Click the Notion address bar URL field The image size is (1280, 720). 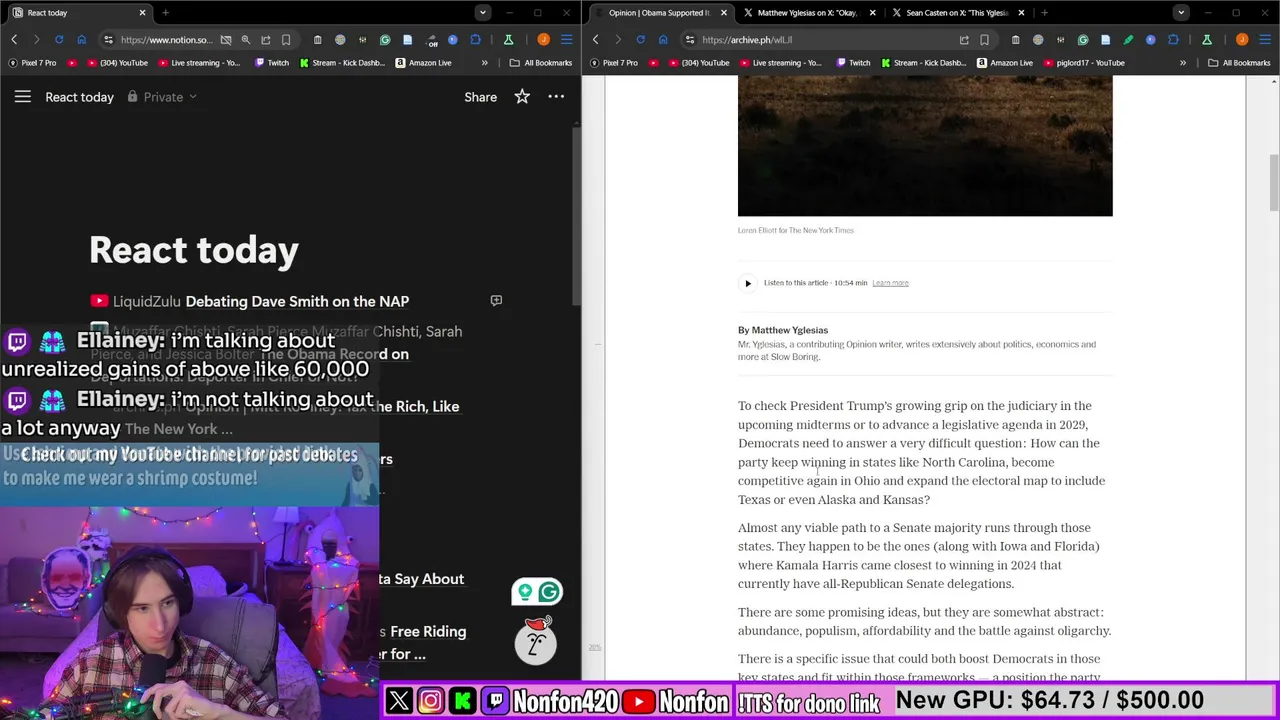(166, 40)
